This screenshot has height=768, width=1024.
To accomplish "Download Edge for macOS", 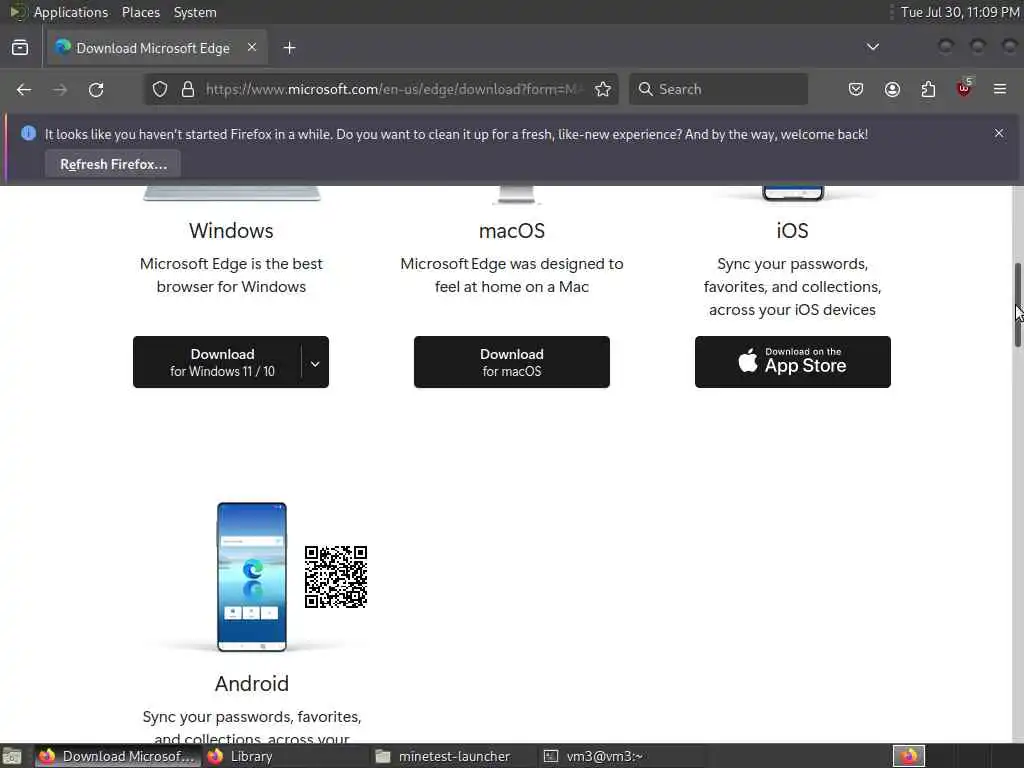I will click(512, 362).
